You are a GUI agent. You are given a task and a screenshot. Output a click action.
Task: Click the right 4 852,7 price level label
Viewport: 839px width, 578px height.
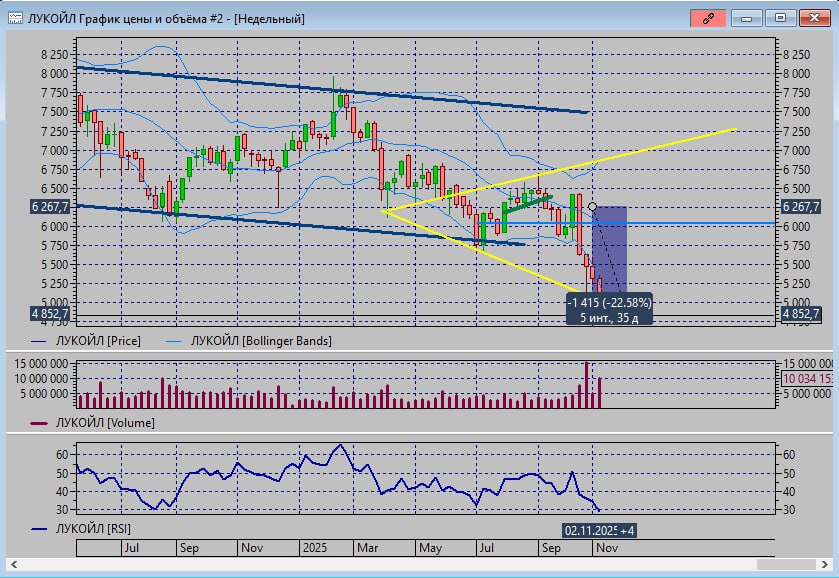[x=800, y=314]
